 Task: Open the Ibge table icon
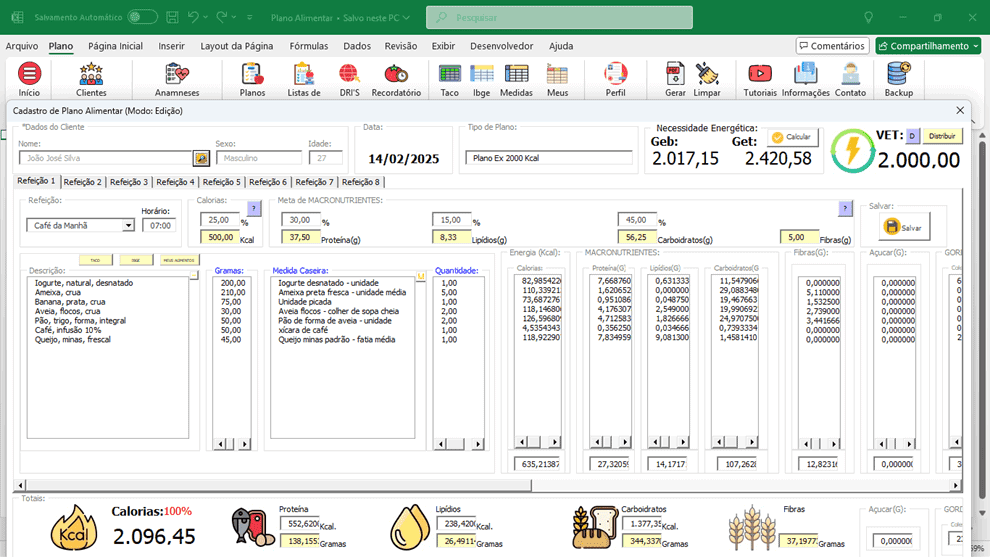tap(482, 80)
